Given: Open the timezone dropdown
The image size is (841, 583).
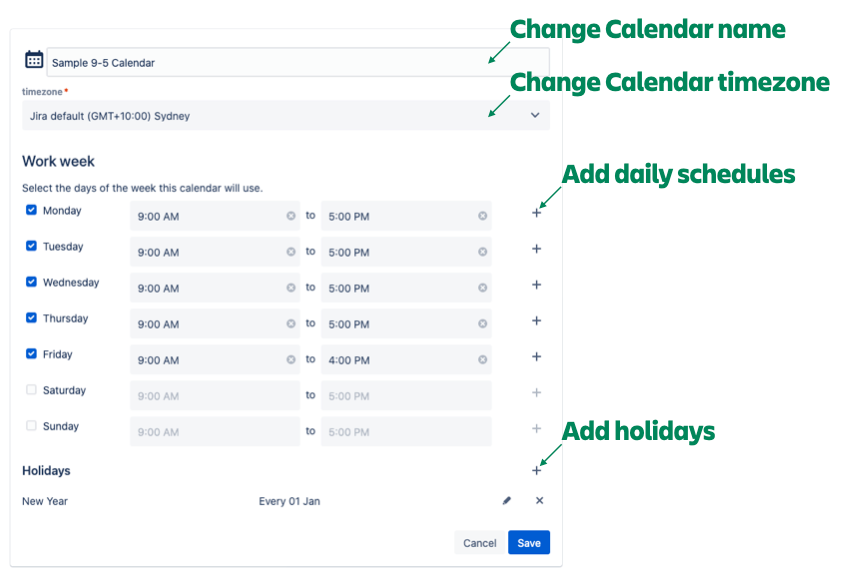Looking at the screenshot, I should [286, 116].
